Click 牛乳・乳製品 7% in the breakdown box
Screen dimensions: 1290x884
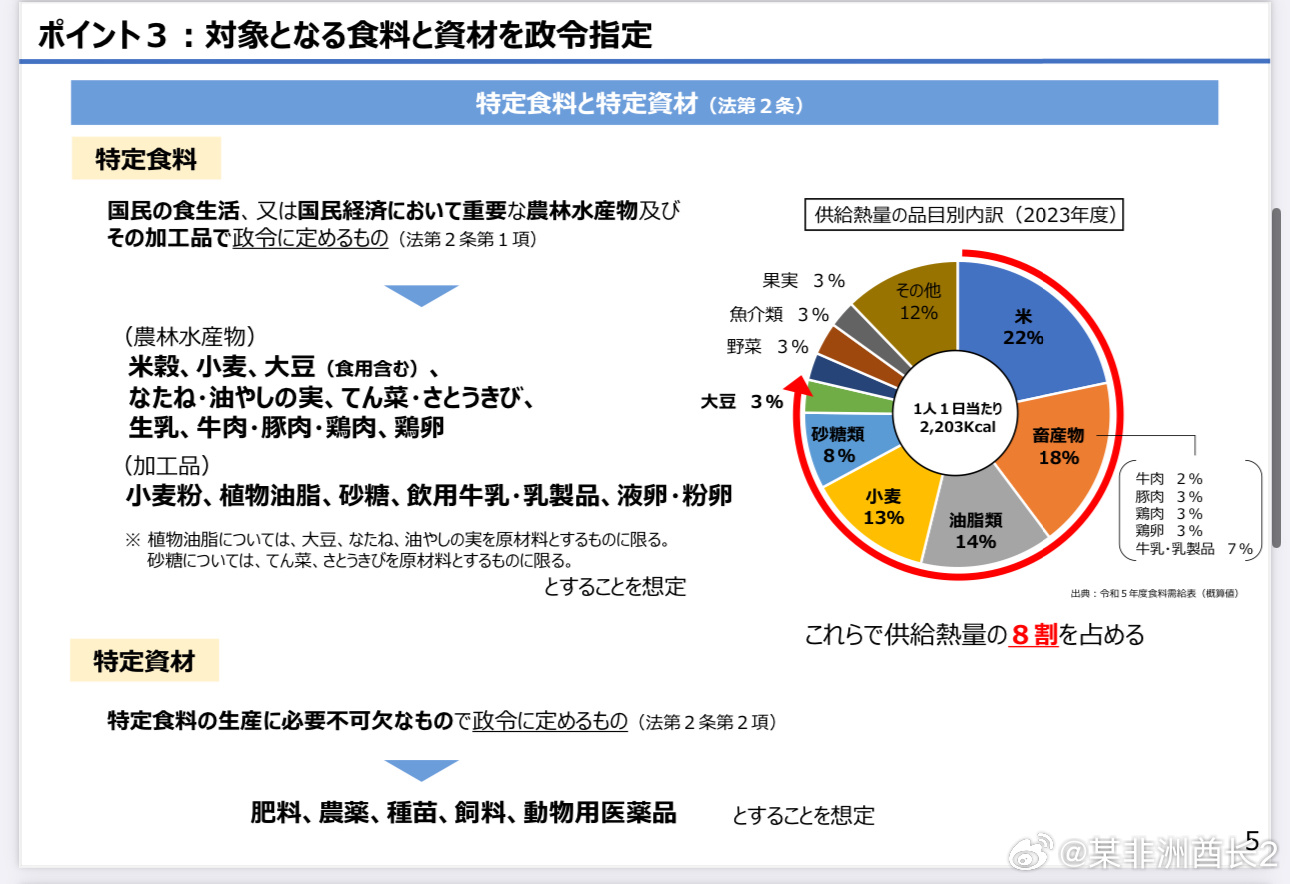click(x=1193, y=548)
